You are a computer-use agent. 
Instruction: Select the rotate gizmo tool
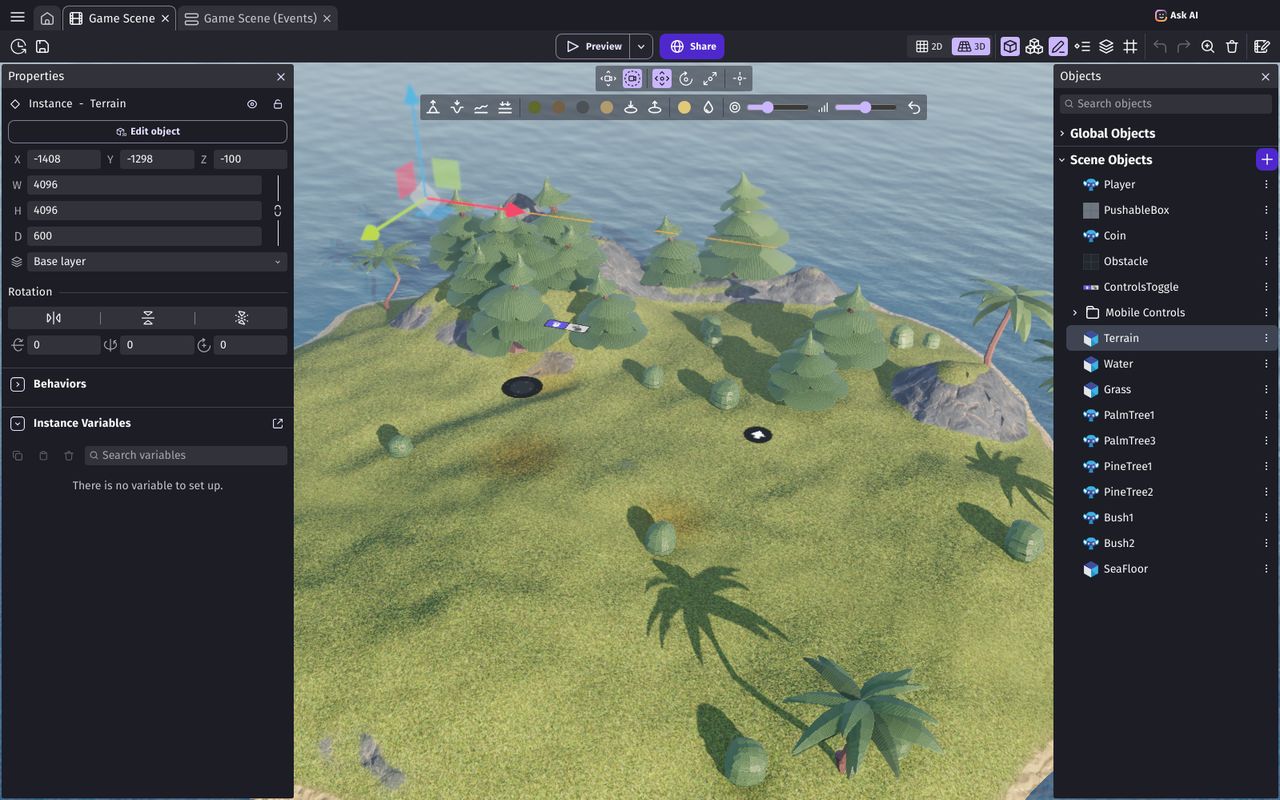686,78
